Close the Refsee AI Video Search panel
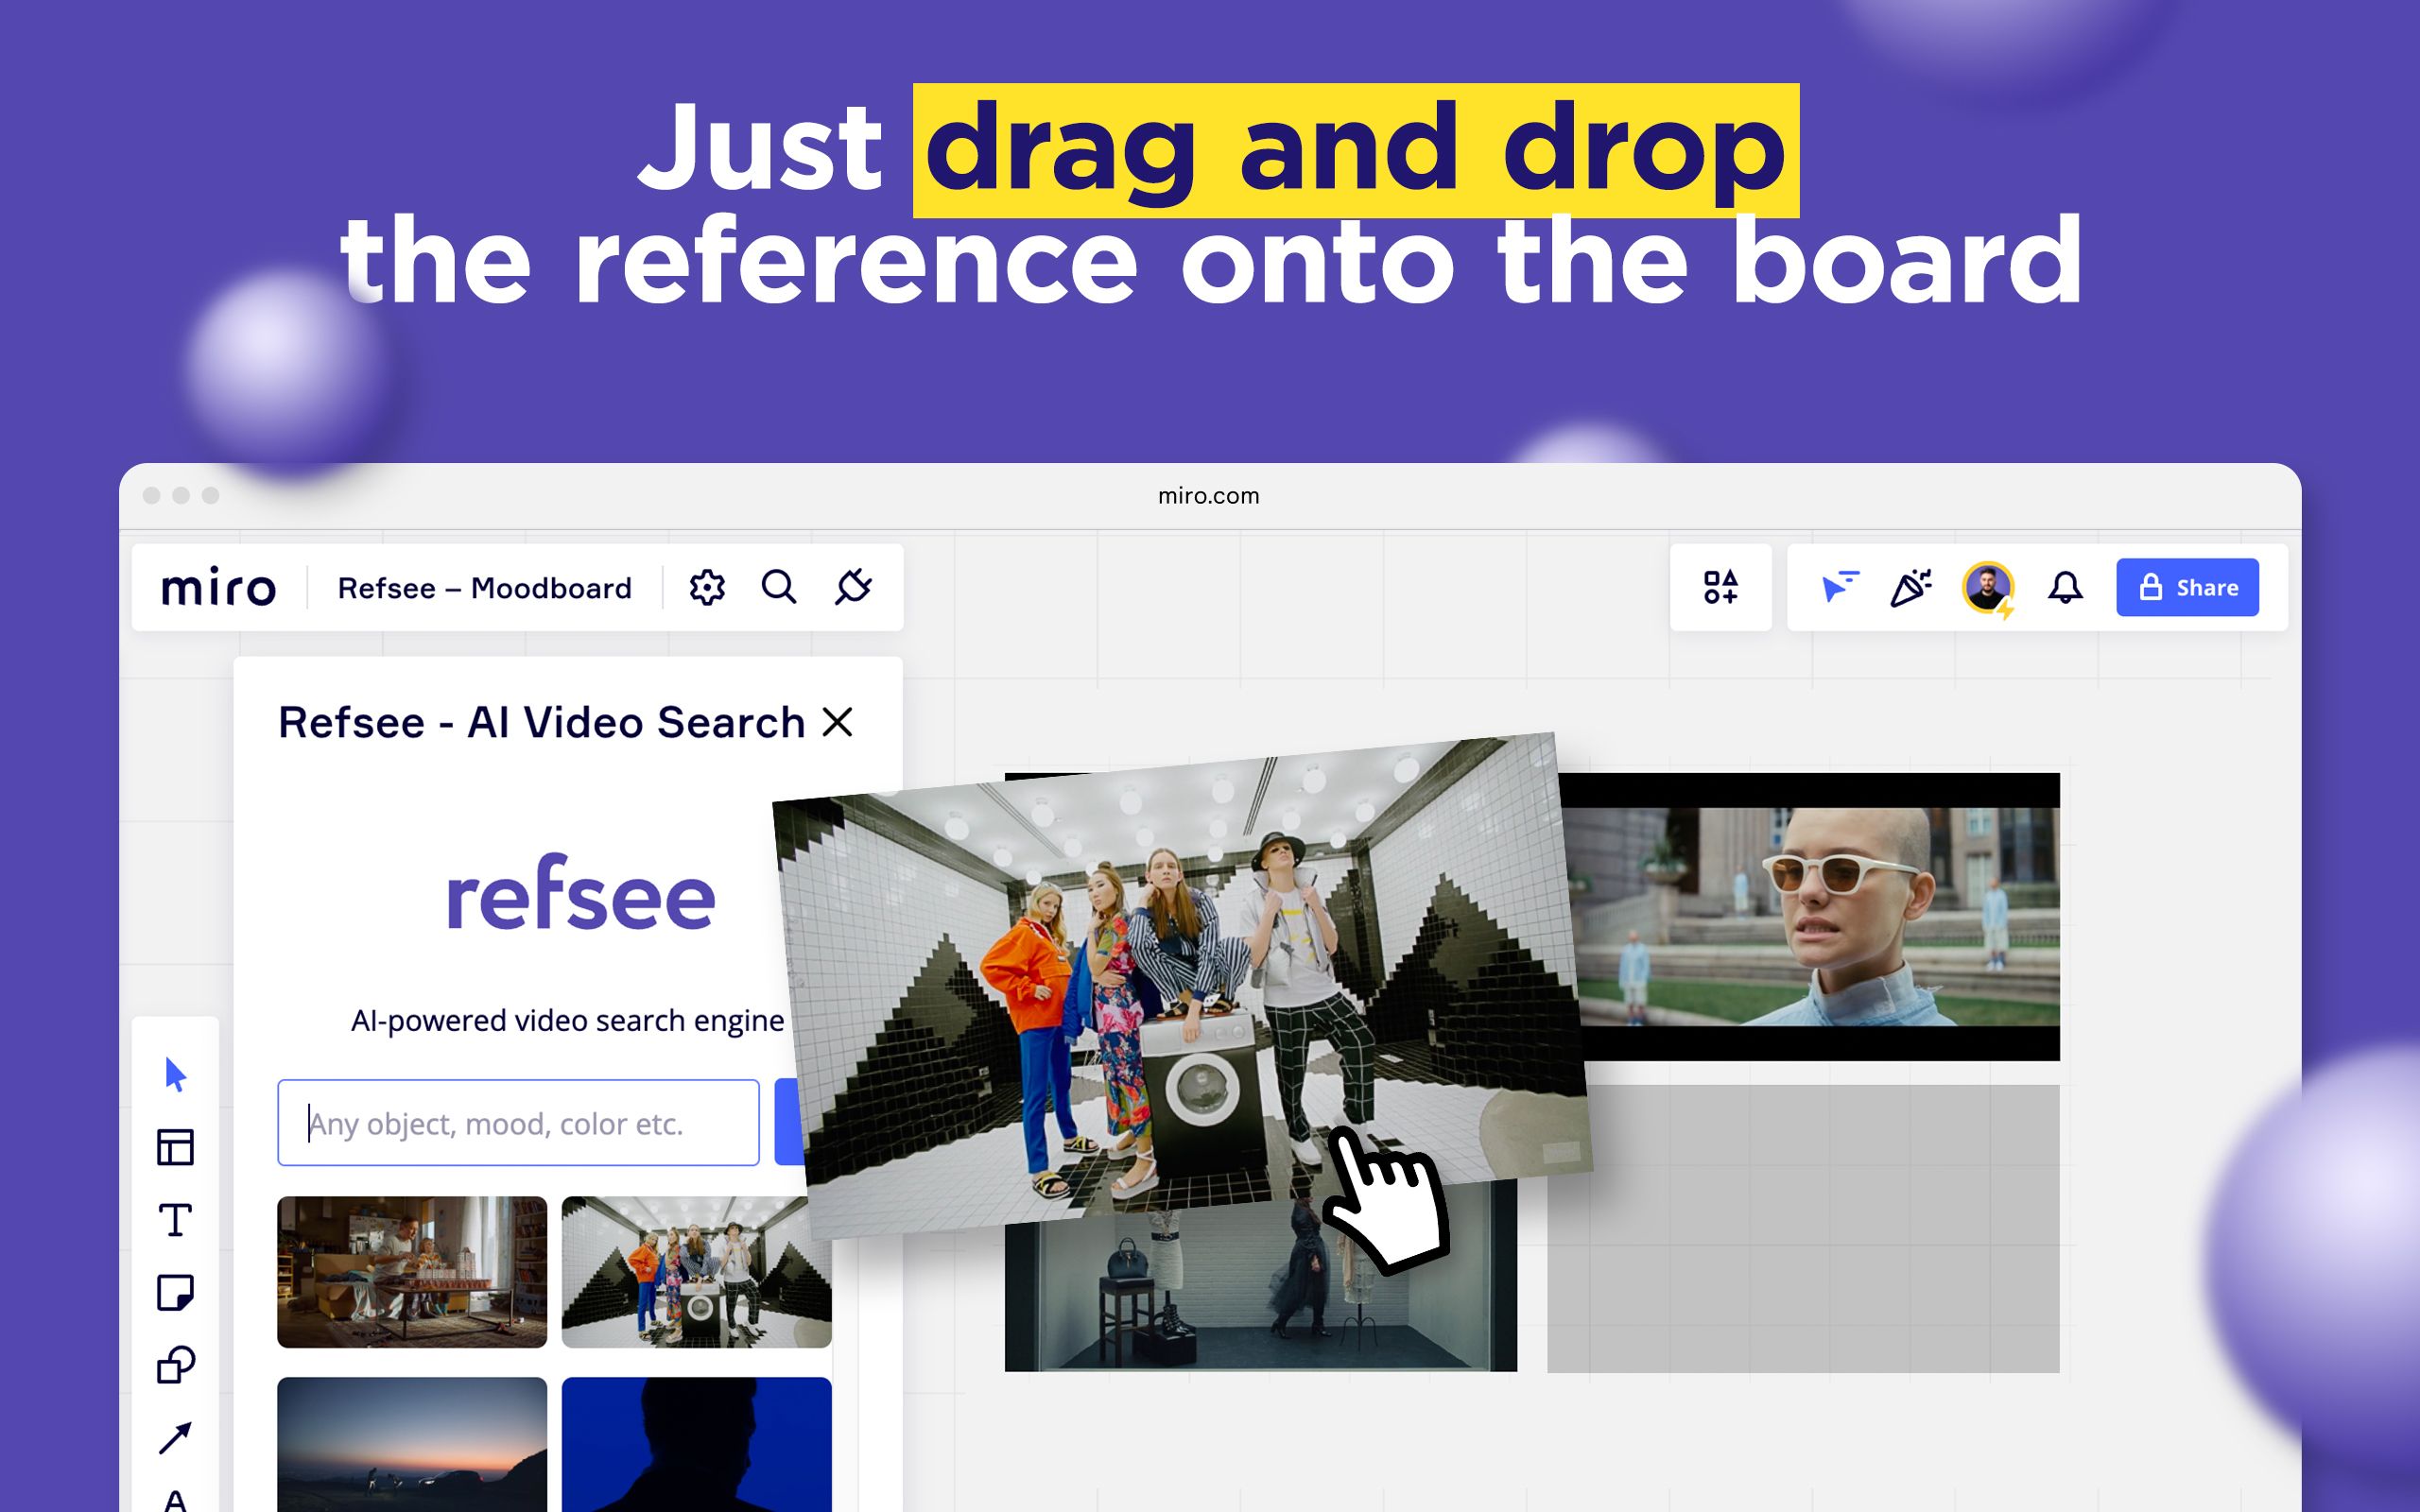The image size is (2420, 1512). [x=838, y=722]
